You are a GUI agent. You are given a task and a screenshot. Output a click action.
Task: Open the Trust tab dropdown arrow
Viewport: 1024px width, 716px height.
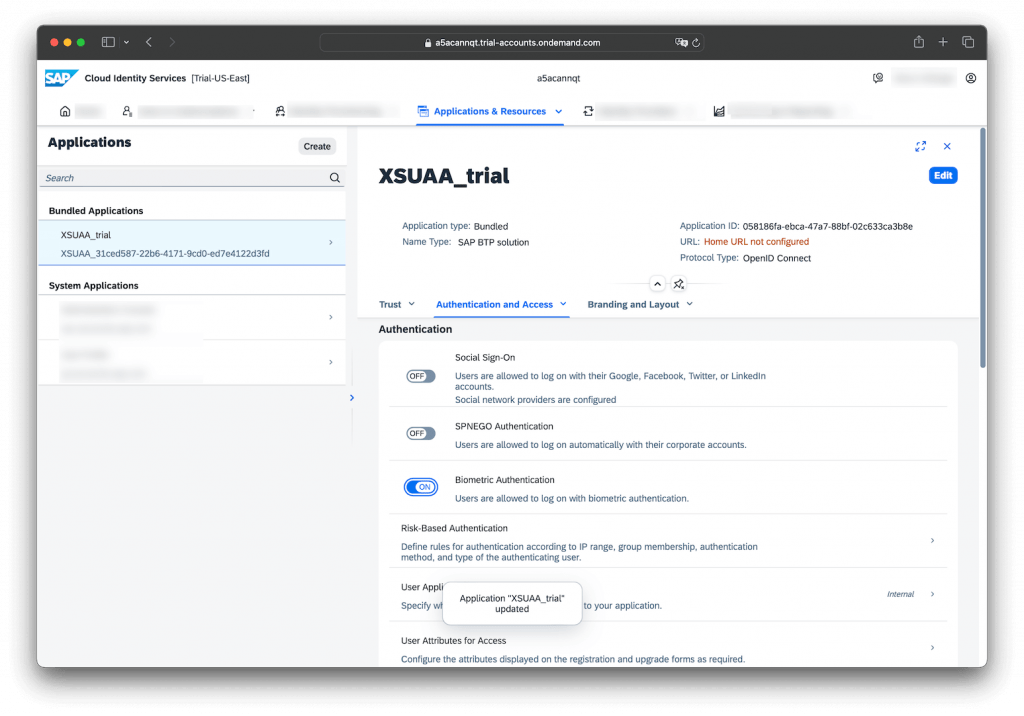(x=411, y=304)
